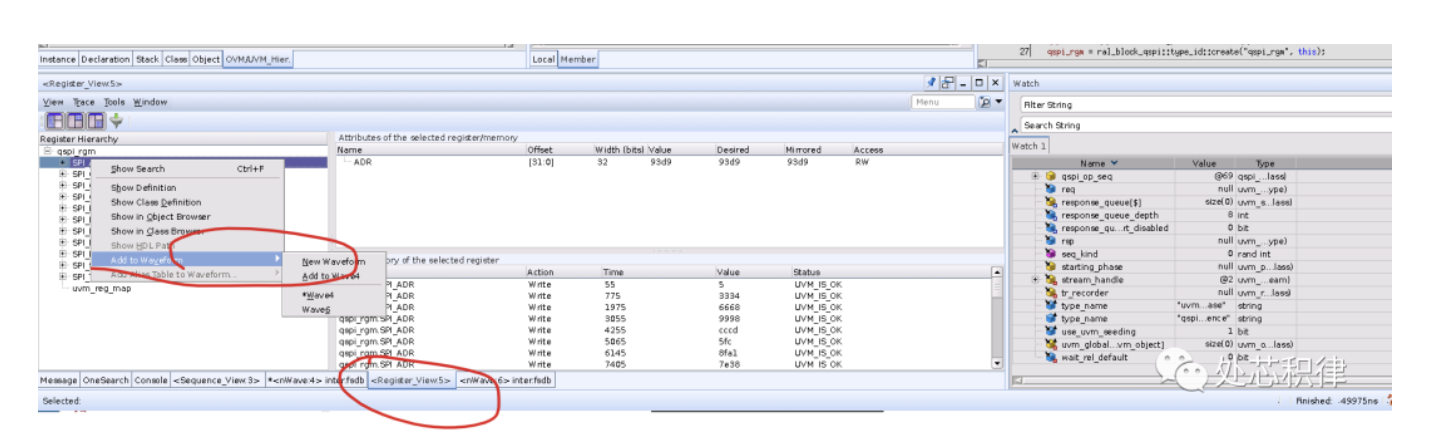Screen dimensions: 1434x446
Task: Switch to the nWave:6 inter.fsdb tab
Action: [x=506, y=380]
